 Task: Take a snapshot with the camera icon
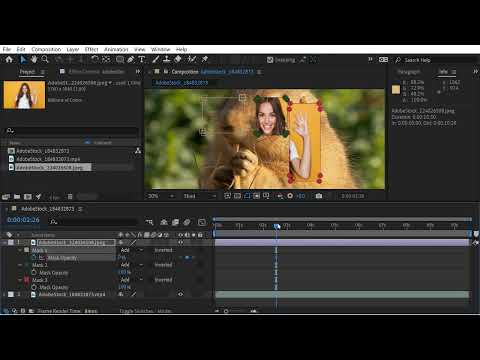pyautogui.click(x=319, y=196)
